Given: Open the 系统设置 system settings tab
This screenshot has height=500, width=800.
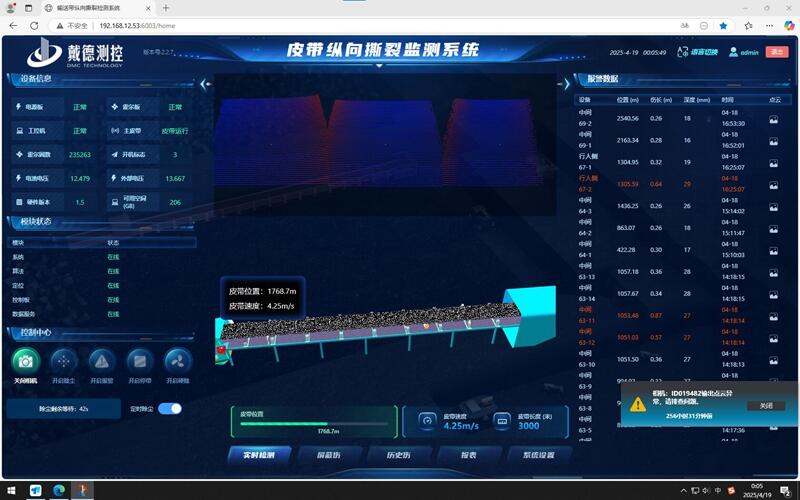Looking at the screenshot, I should (537, 454).
